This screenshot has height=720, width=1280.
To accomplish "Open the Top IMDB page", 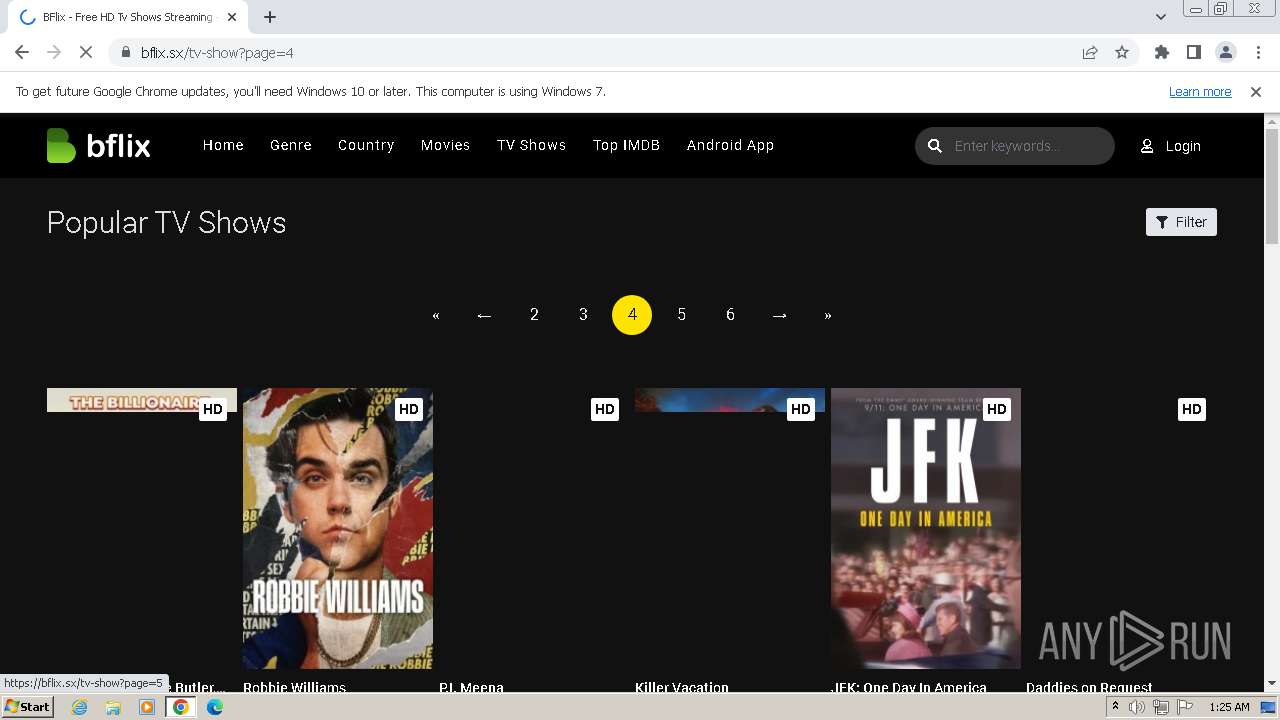I will point(626,145).
